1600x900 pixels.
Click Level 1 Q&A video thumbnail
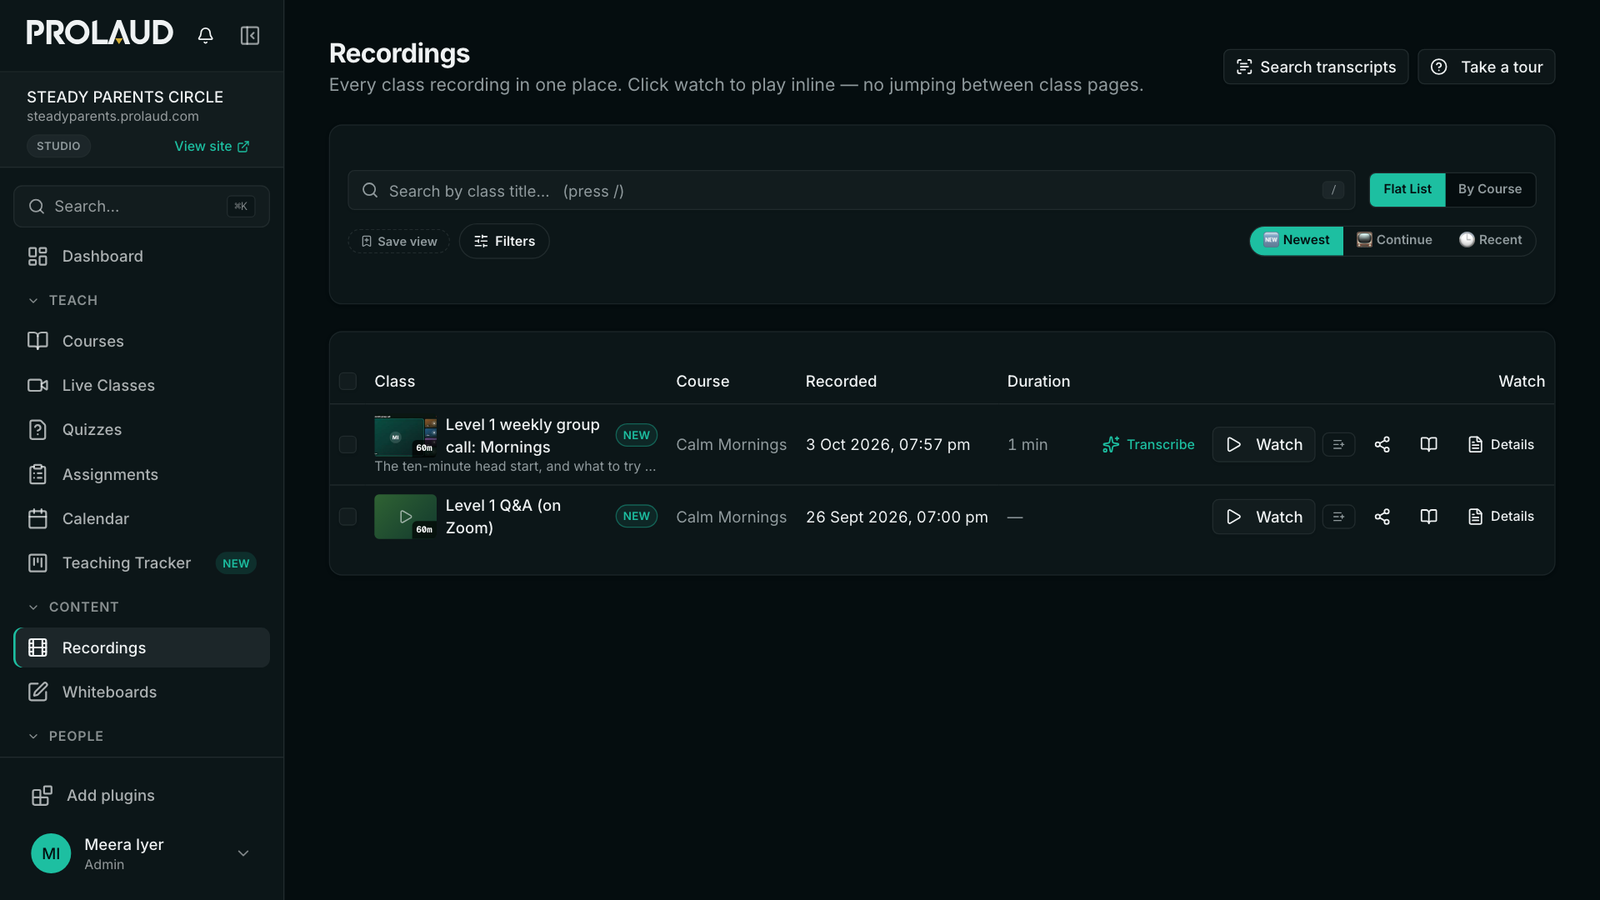tap(405, 517)
